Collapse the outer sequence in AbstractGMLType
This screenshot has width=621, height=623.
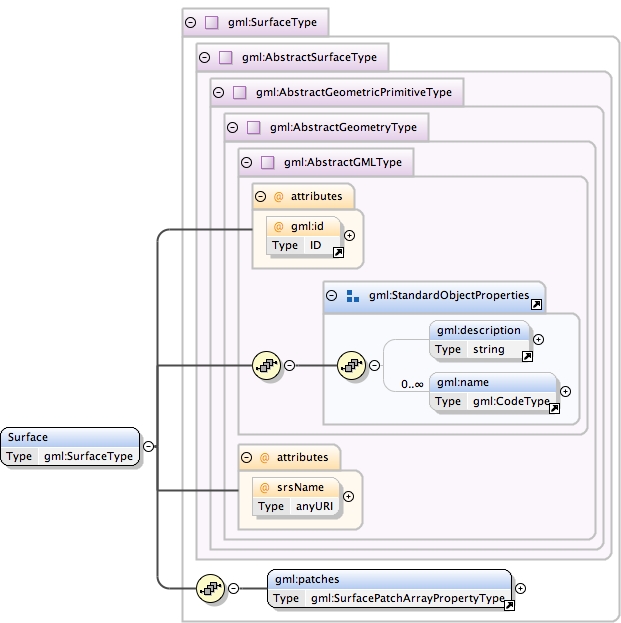point(290,366)
